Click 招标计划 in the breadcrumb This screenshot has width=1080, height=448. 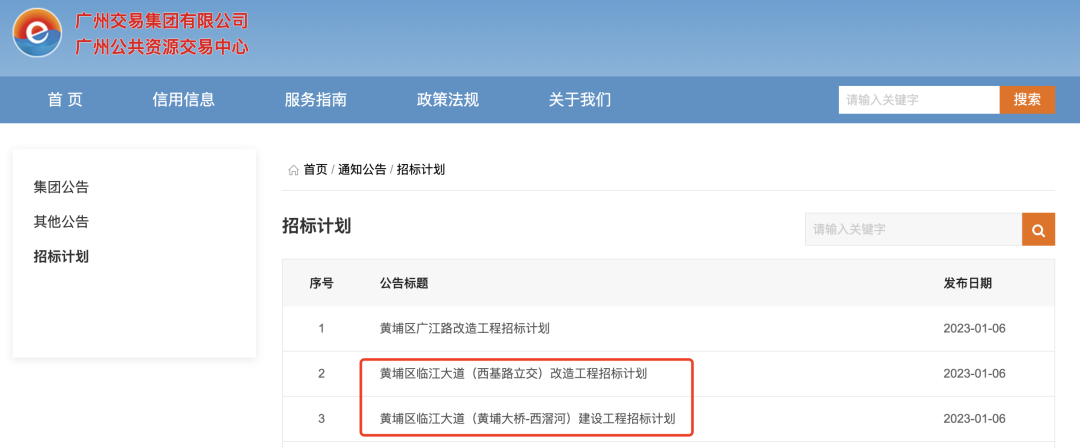click(421, 170)
